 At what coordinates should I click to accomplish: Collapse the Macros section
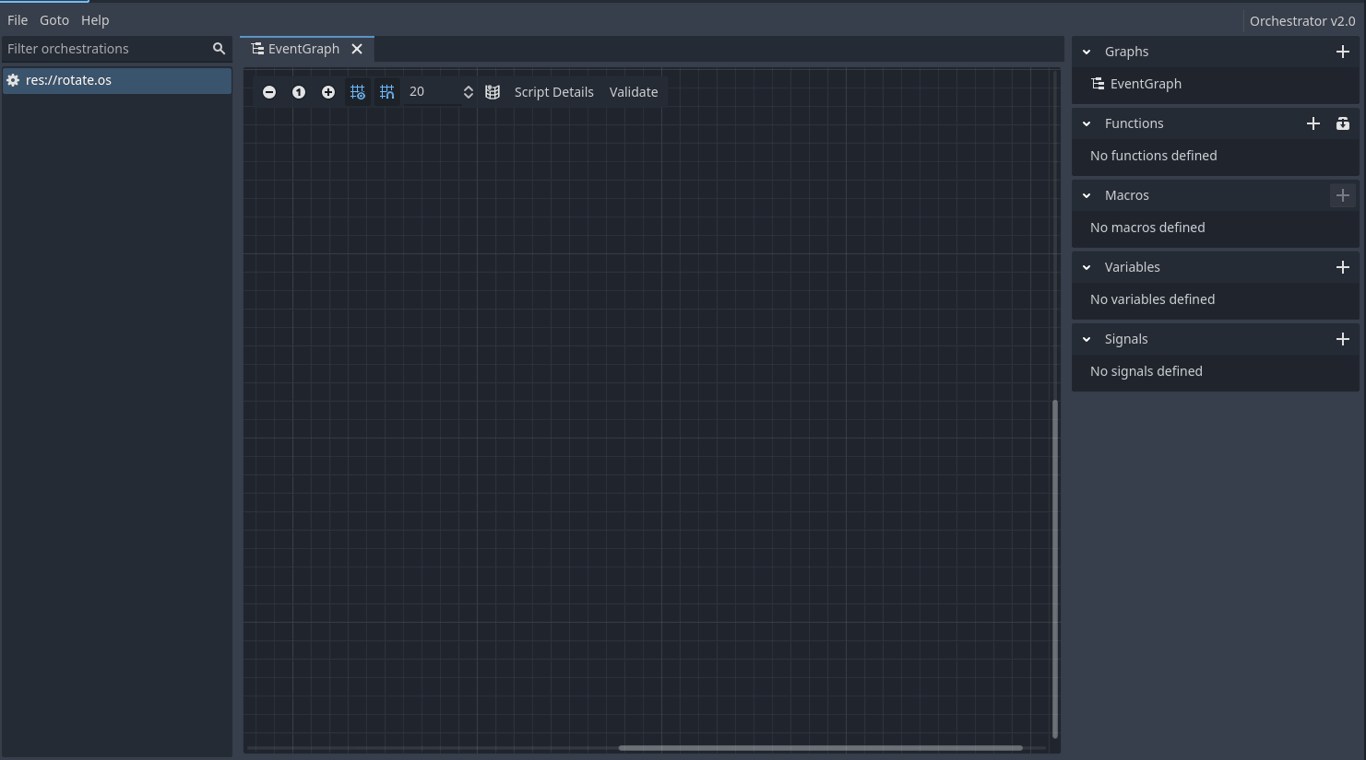pos(1087,196)
